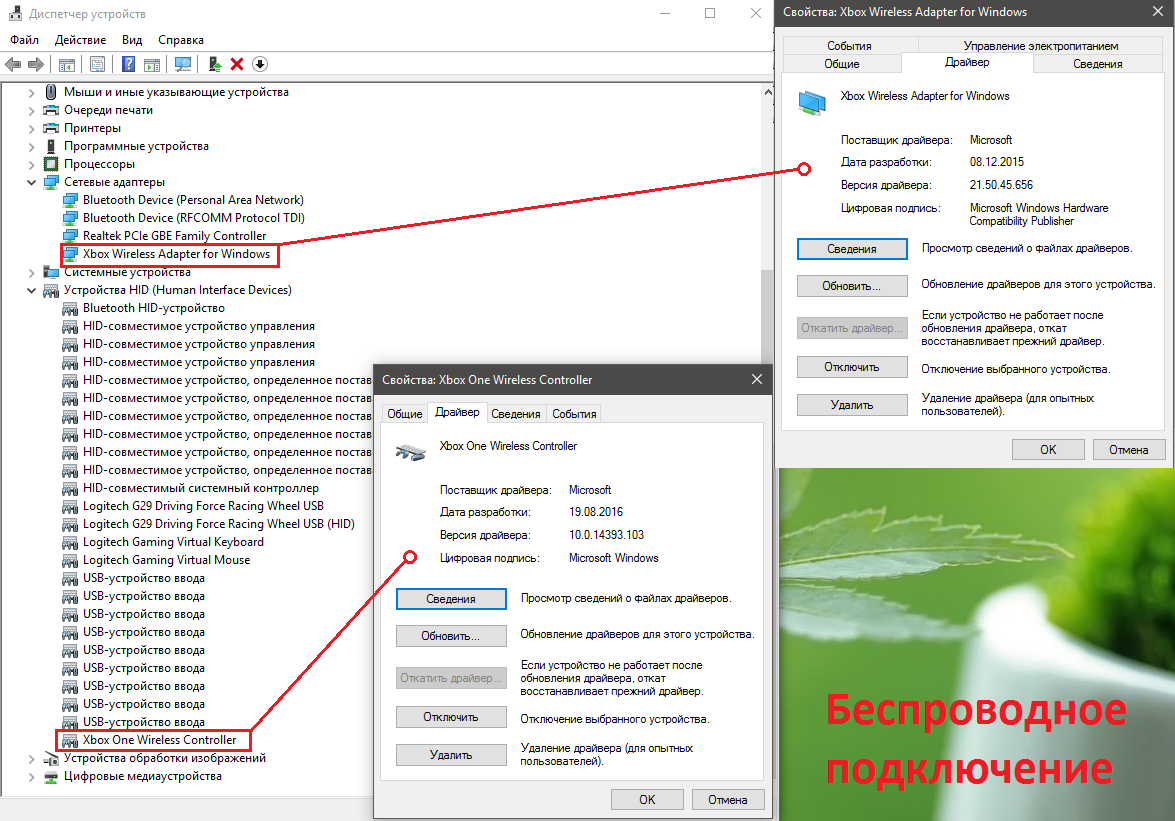Click the icon beside Цифровые медиаустройства
Image resolution: width=1175 pixels, height=821 pixels.
[x=51, y=777]
